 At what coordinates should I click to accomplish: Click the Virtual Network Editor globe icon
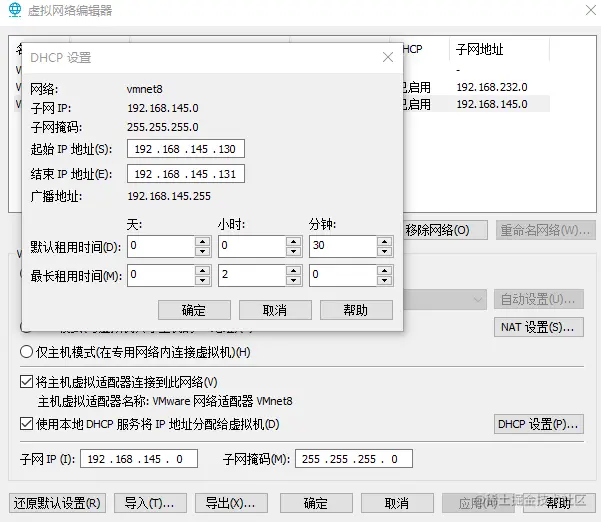[15, 10]
